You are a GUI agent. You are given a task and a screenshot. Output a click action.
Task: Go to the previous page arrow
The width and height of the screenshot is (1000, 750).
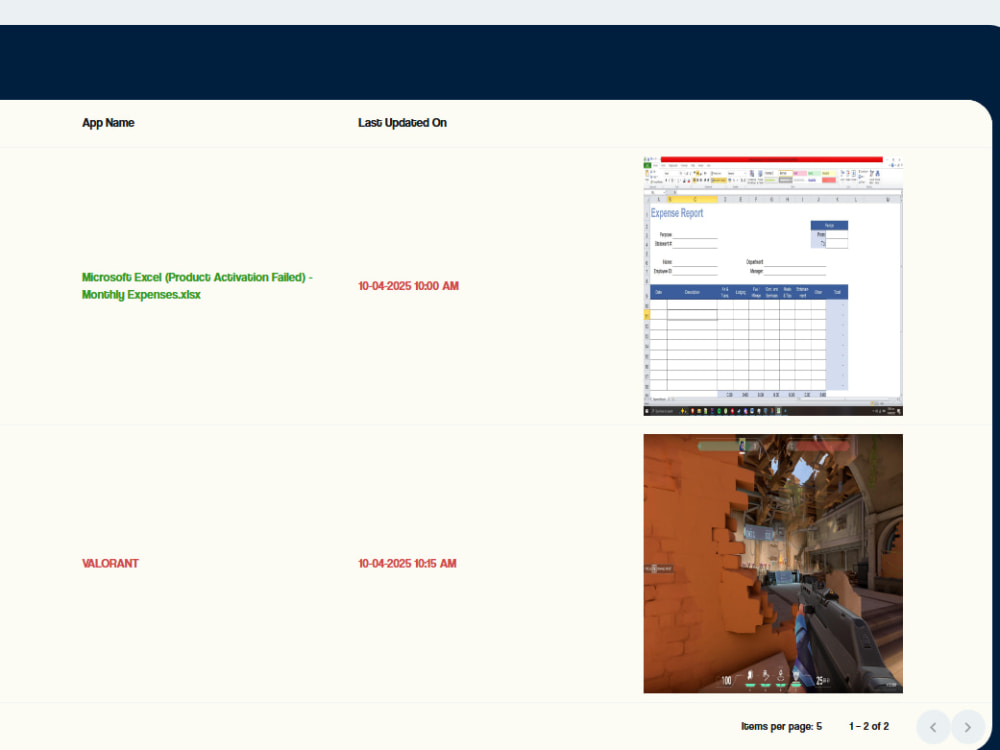[x=933, y=726]
